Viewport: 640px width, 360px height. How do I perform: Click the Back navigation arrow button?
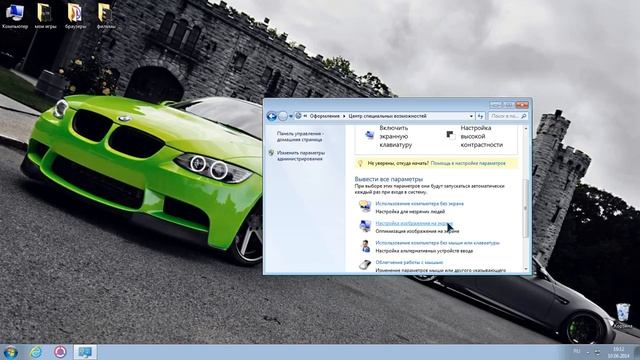[x=271, y=116]
